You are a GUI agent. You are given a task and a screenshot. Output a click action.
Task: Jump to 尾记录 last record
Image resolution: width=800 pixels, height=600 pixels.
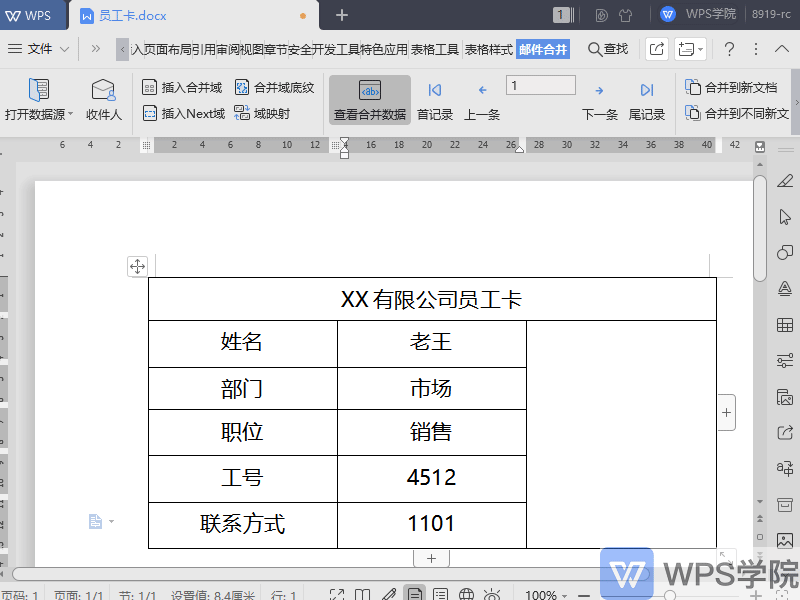(x=646, y=102)
